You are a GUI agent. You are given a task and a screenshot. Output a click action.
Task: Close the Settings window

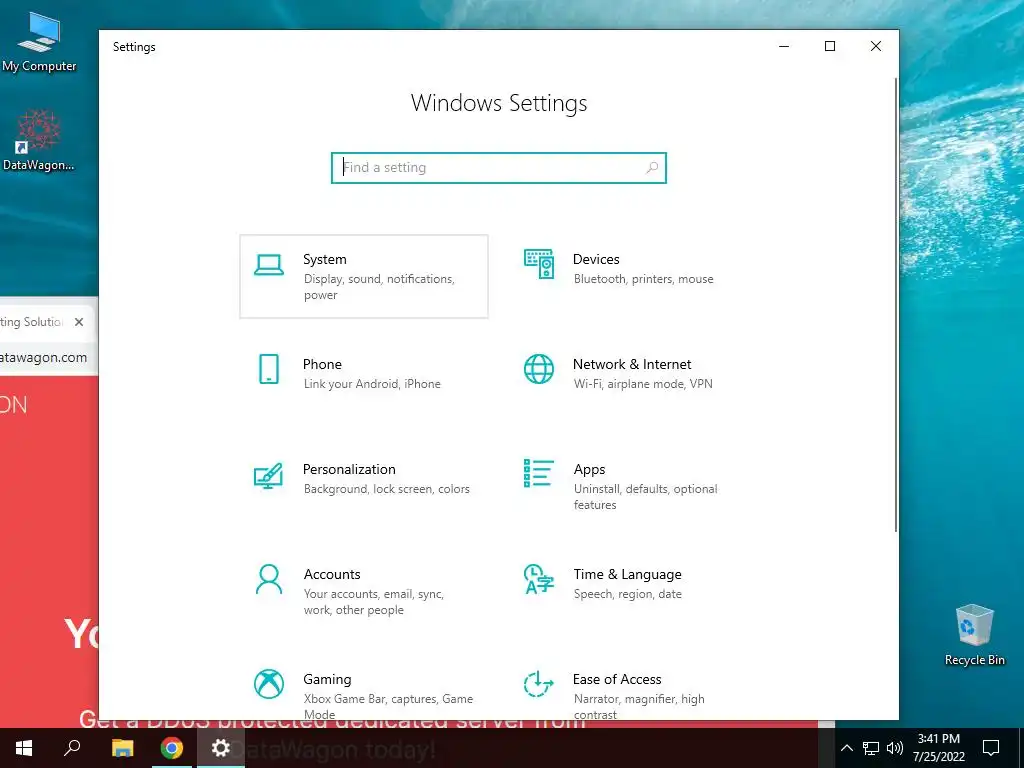(x=876, y=46)
